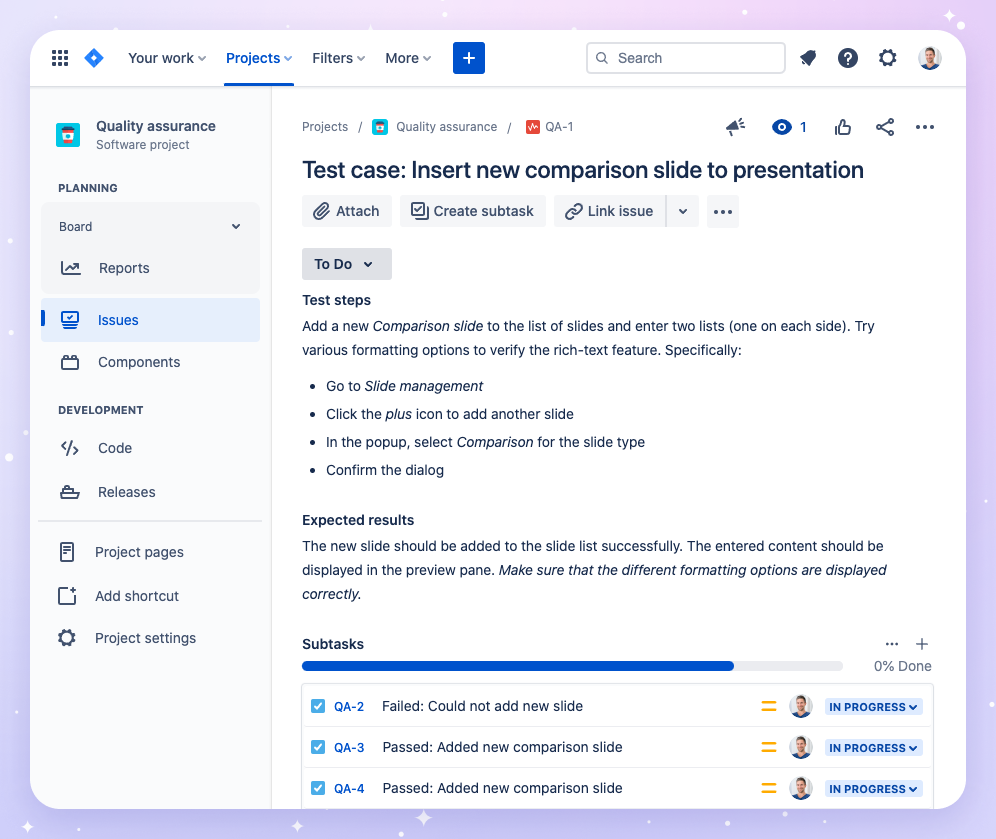Click the Link issue button
Image resolution: width=996 pixels, height=839 pixels.
point(610,211)
